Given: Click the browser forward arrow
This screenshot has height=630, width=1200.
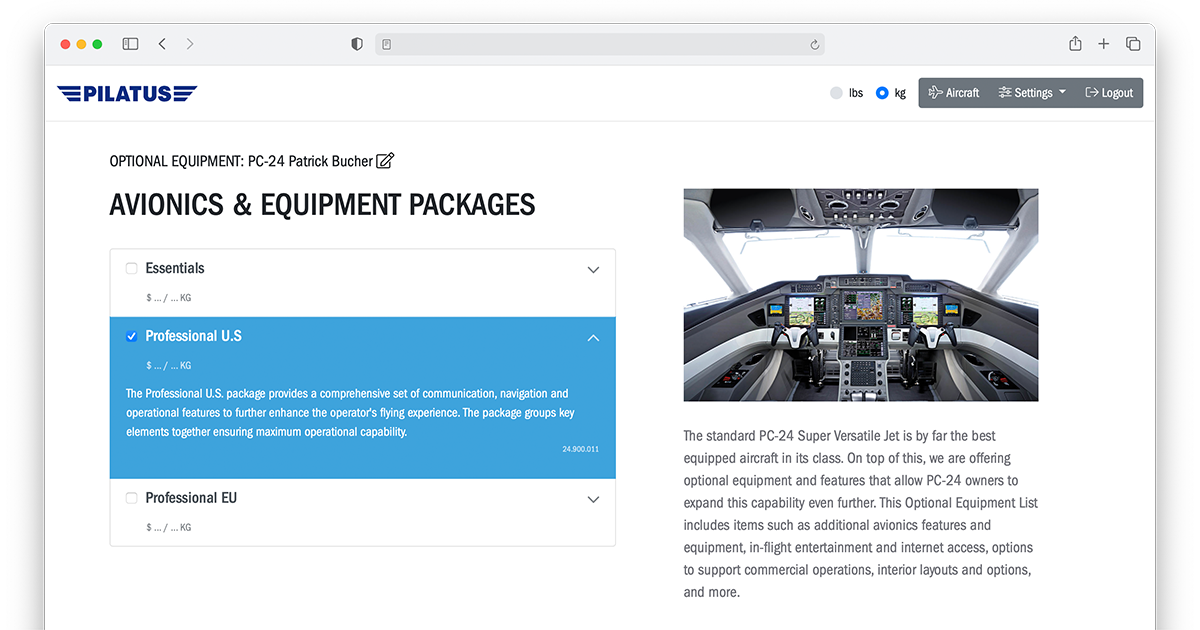Looking at the screenshot, I should pyautogui.click(x=190, y=44).
